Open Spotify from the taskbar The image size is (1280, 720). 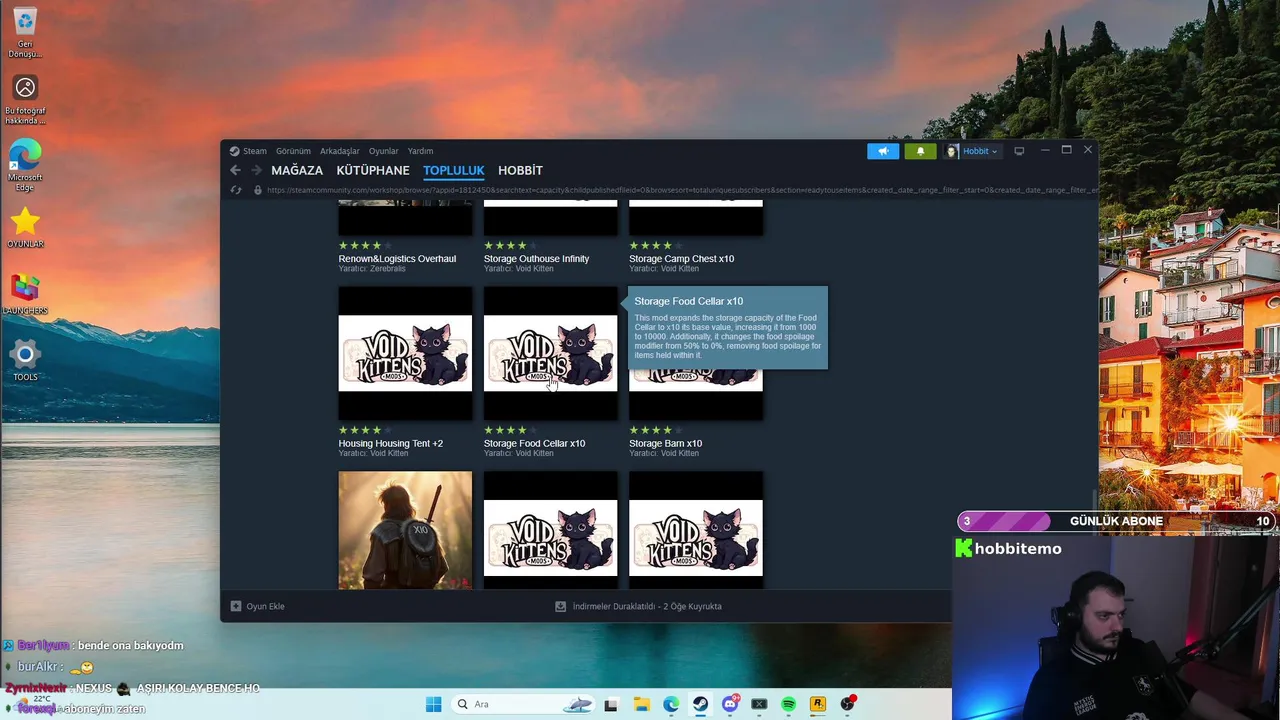[x=788, y=704]
